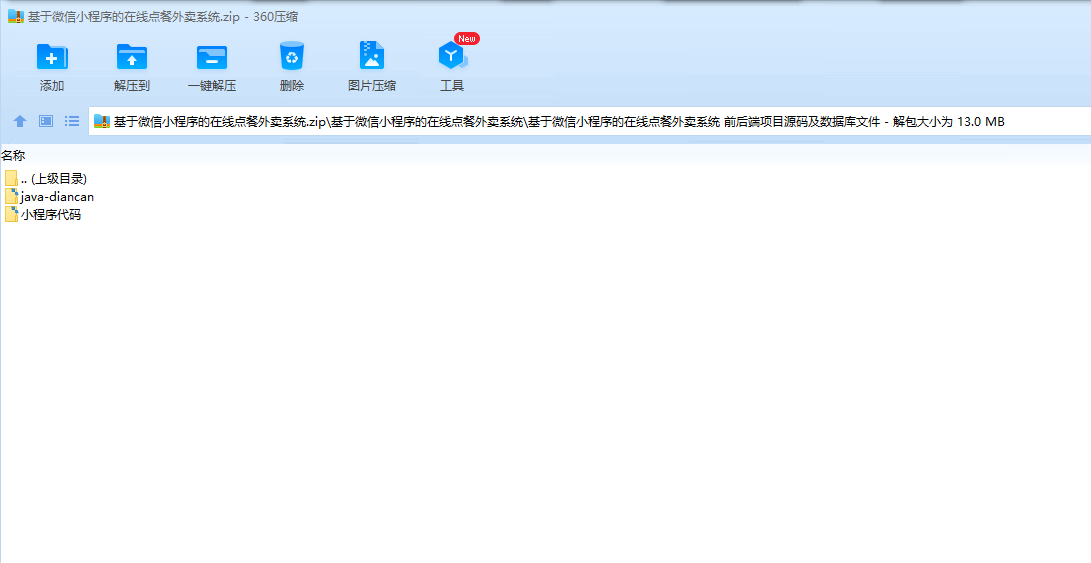Select the java-diancan folder
The width and height of the screenshot is (1091, 563).
[49, 197]
